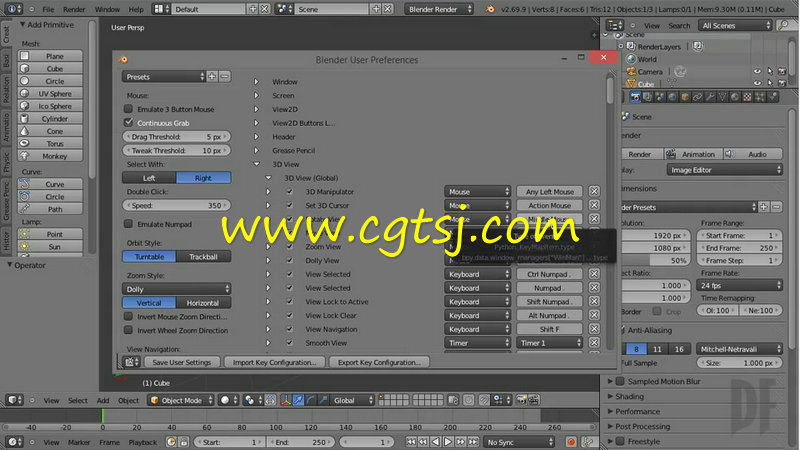Viewport: 800px width, 450px height.
Task: Add a Cylinder mesh
Action: [50, 118]
